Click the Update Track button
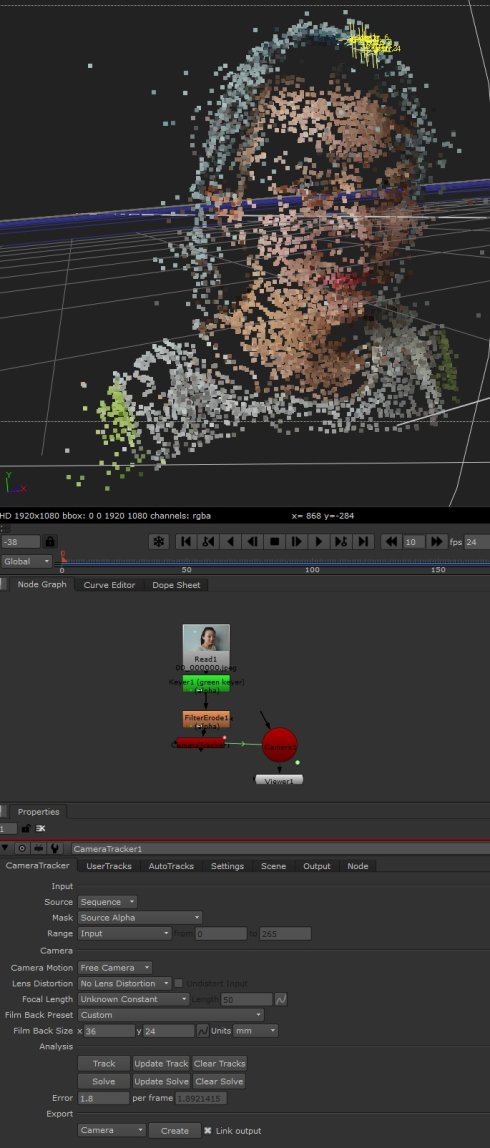This screenshot has height=1148, width=490. point(161,1064)
